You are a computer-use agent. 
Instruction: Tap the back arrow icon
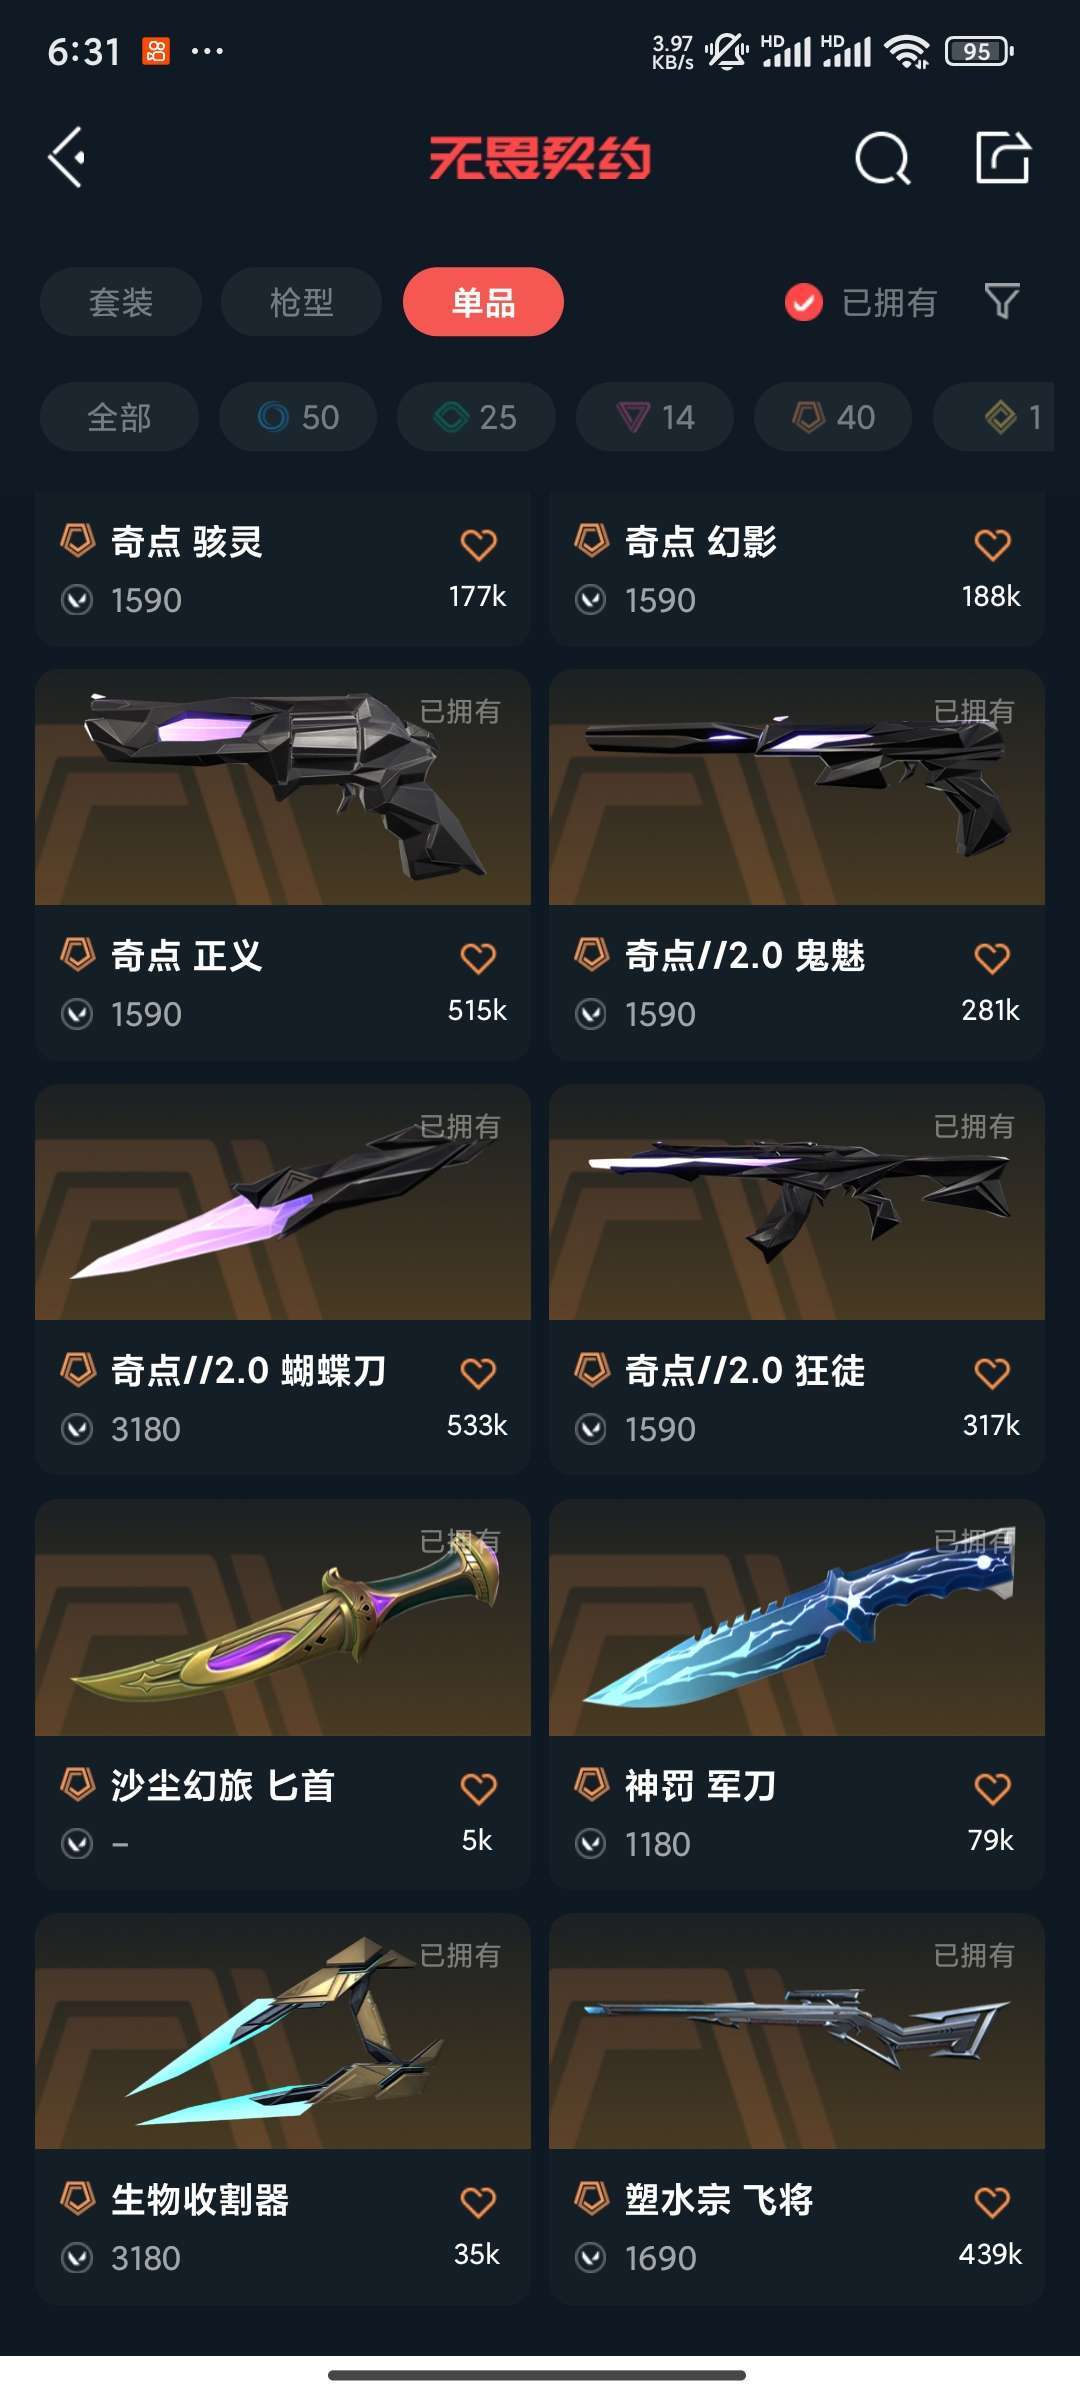click(x=66, y=157)
